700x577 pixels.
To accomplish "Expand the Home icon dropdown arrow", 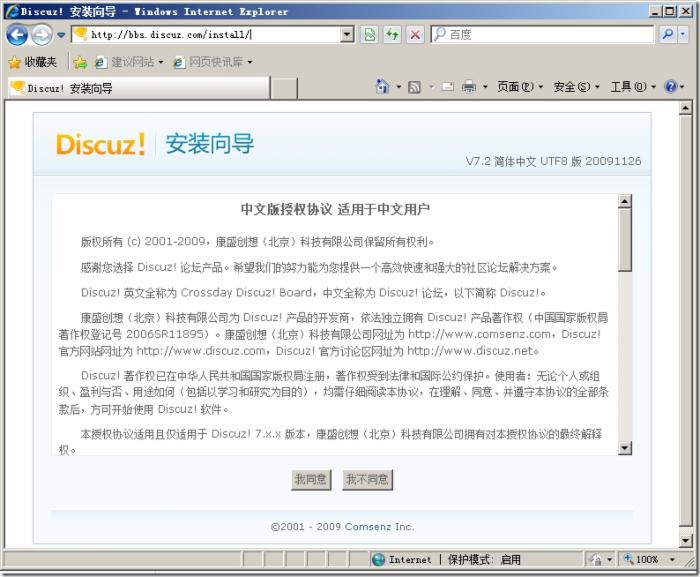I will coord(399,87).
